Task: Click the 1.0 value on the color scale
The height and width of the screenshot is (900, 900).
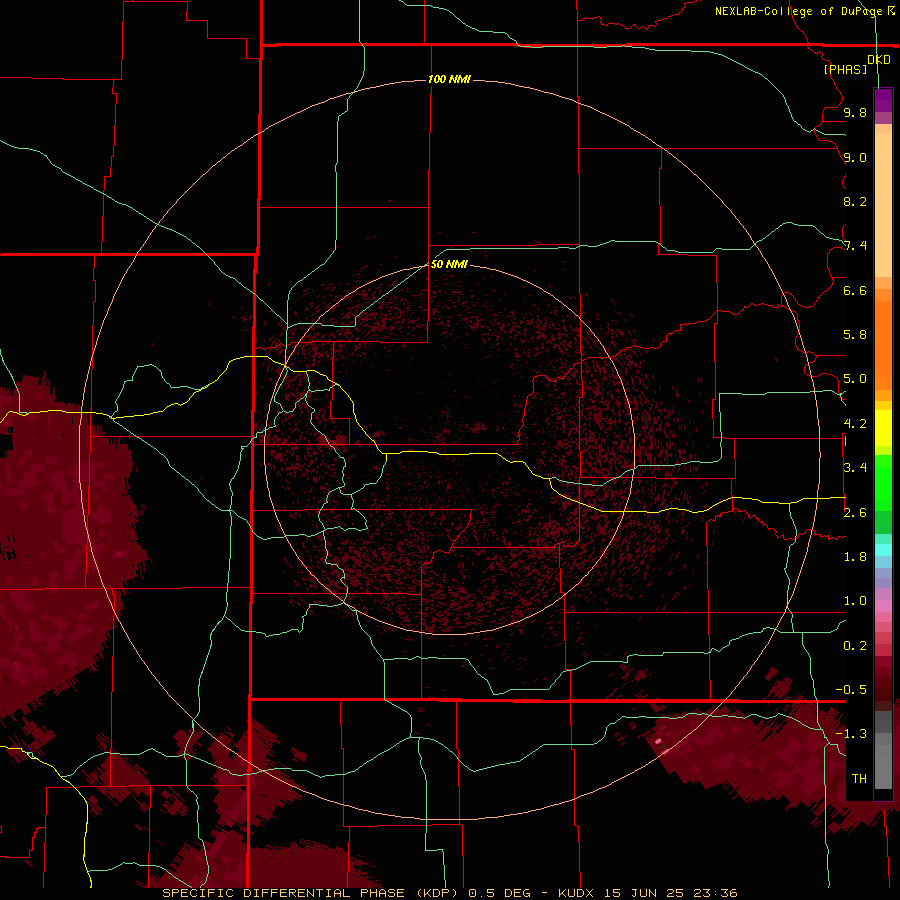Action: coord(855,601)
